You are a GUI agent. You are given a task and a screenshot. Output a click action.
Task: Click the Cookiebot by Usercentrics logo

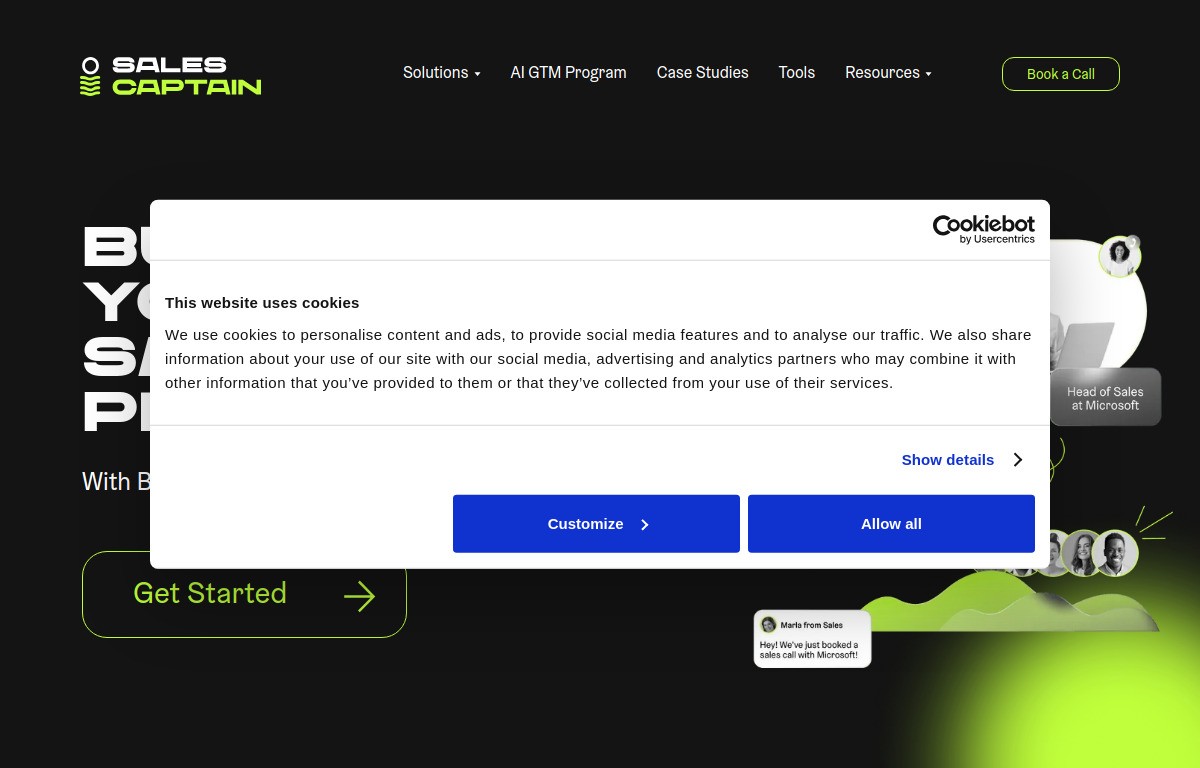pyautogui.click(x=983, y=229)
